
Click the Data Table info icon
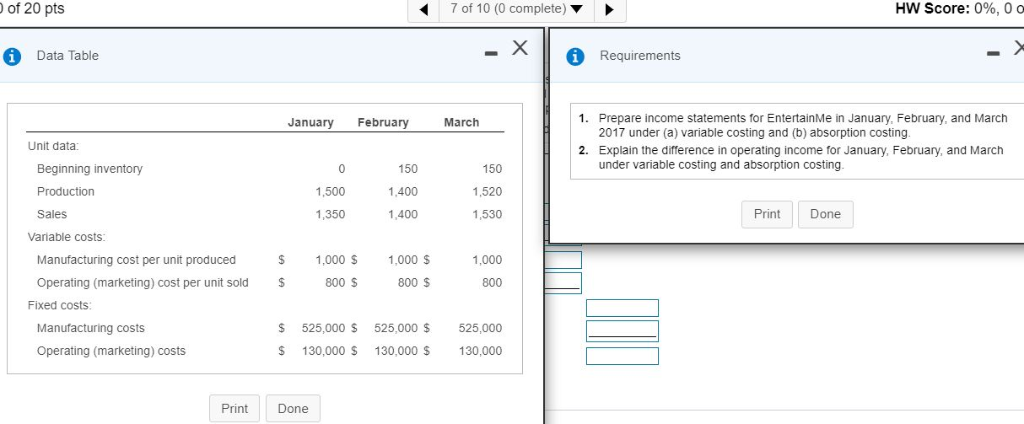[11, 56]
